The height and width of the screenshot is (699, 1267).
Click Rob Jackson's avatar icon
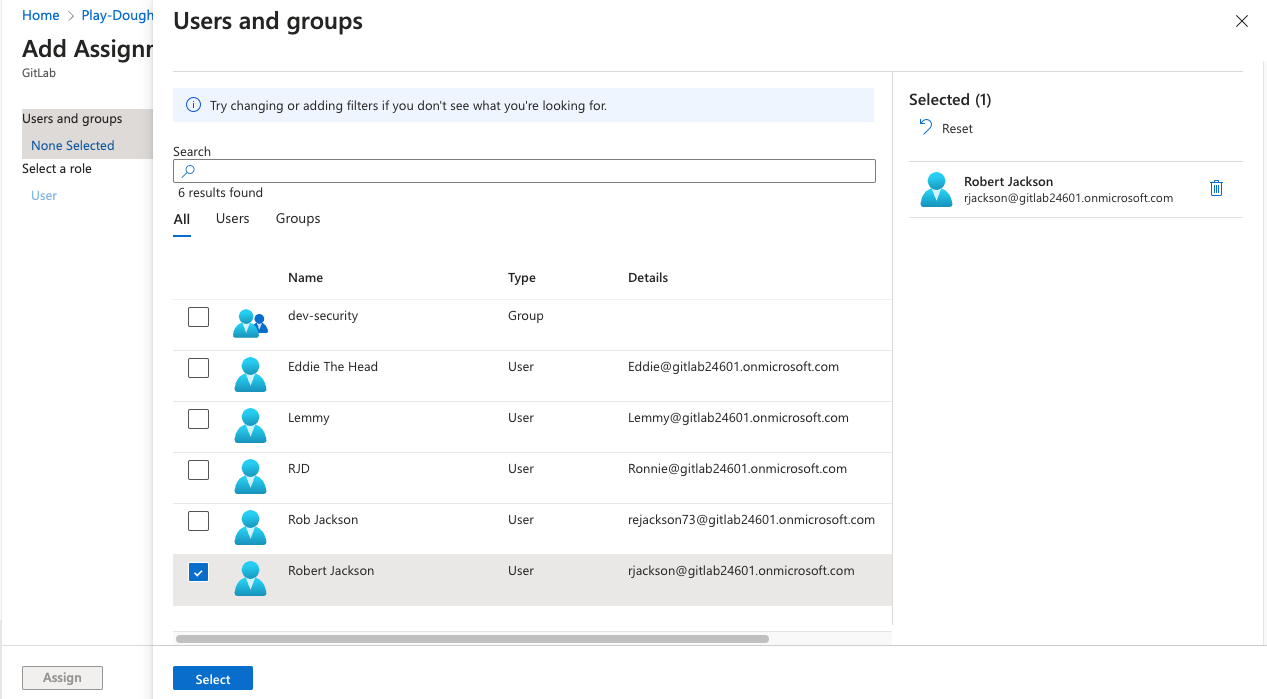pos(249,527)
